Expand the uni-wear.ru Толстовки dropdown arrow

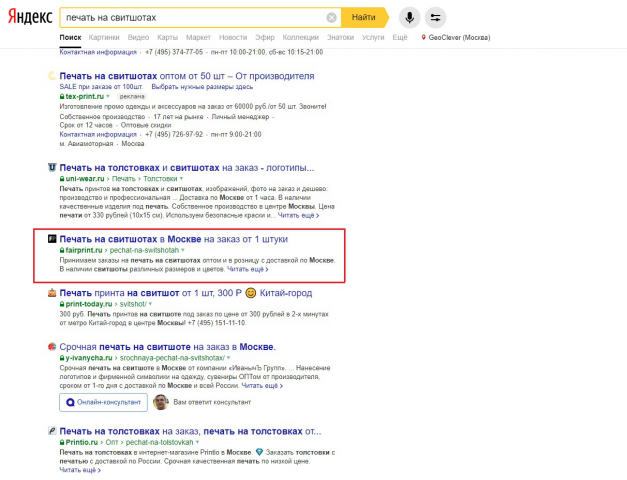pyautogui.click(x=182, y=178)
